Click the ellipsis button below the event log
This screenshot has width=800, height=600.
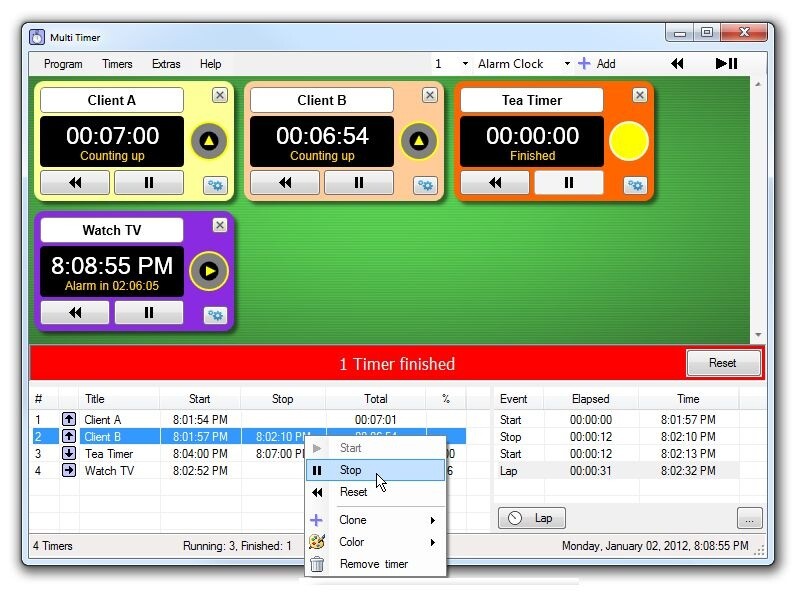(x=749, y=516)
